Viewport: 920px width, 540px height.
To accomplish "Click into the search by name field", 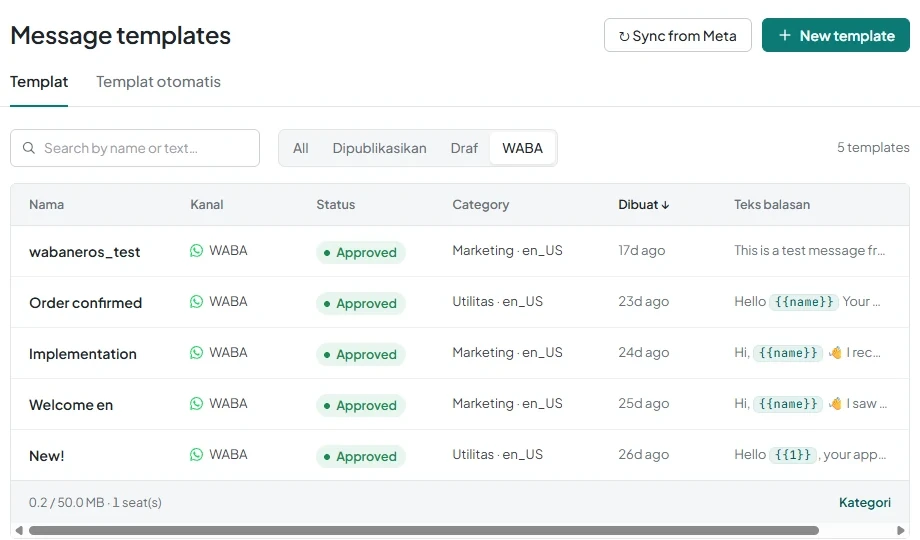I will click(135, 148).
